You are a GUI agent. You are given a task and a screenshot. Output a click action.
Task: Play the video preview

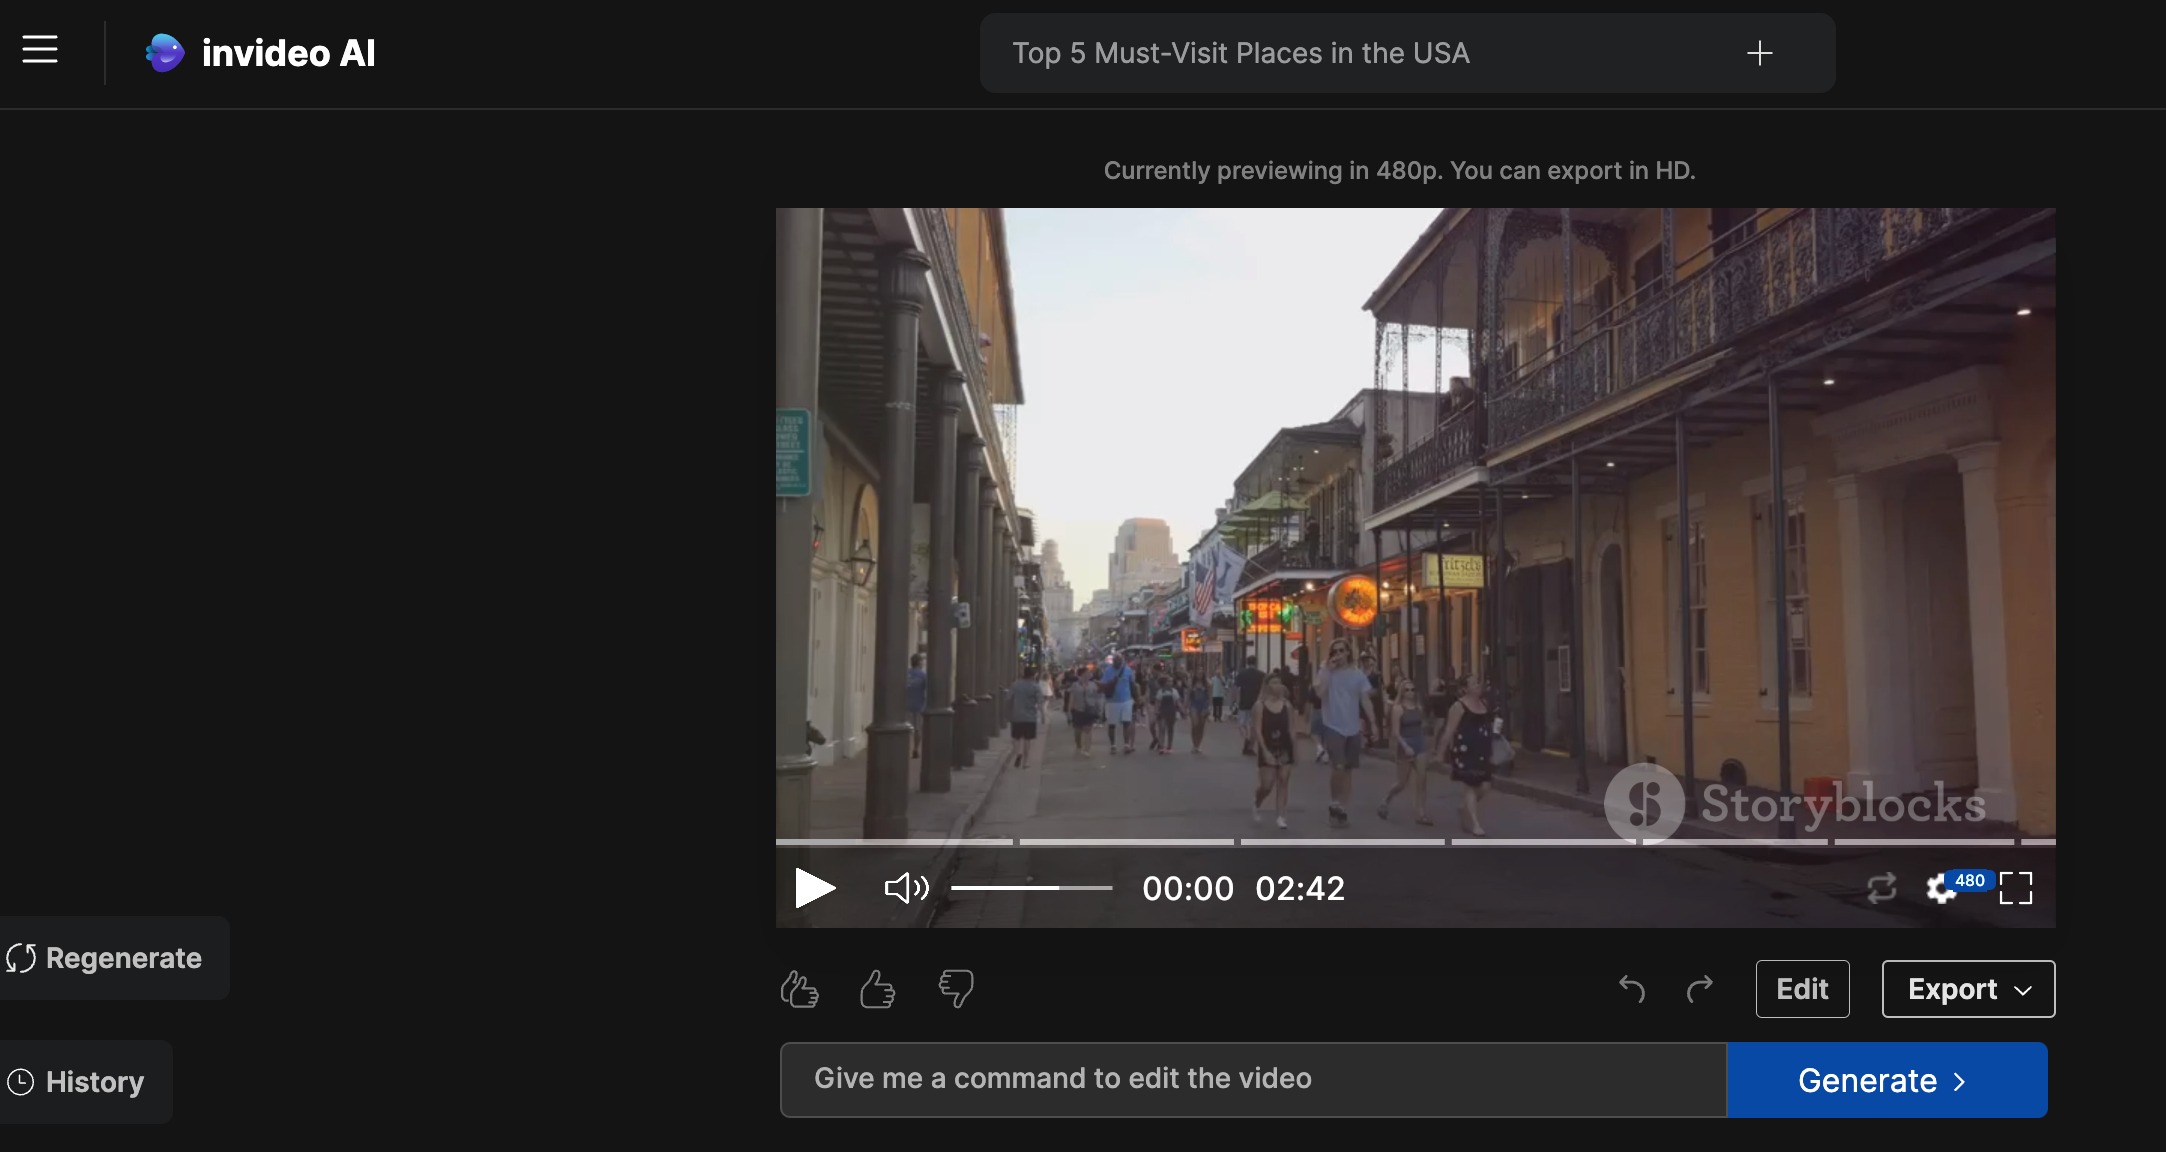(x=815, y=887)
